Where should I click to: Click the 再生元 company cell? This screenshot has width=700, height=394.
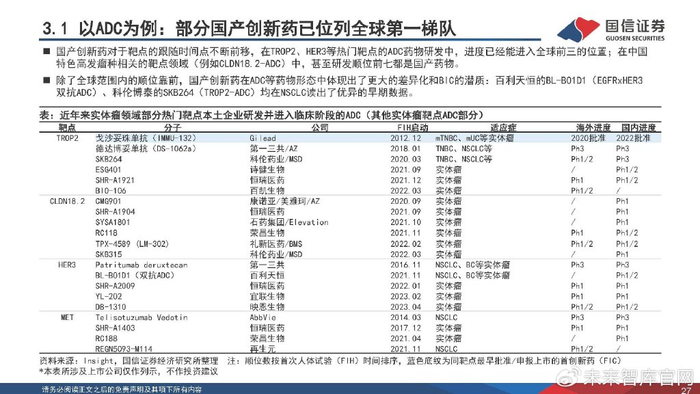[x=262, y=349]
